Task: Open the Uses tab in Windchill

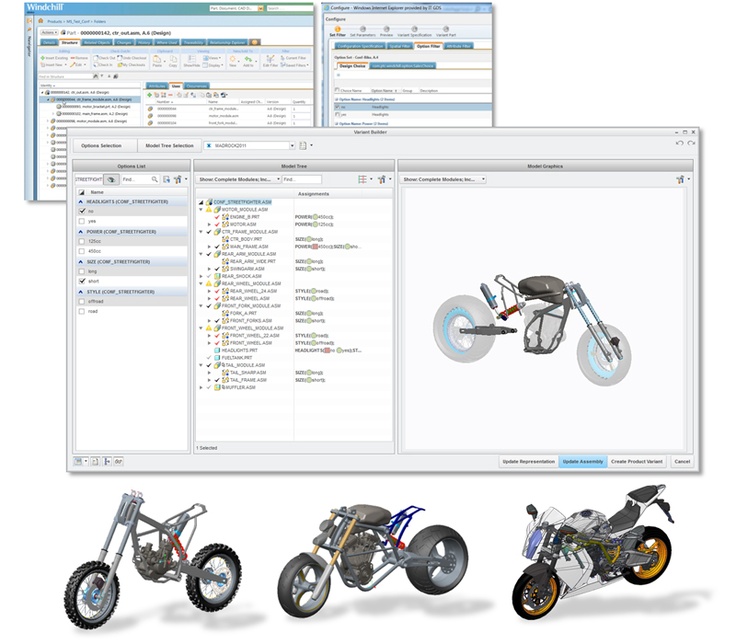Action: [176, 86]
